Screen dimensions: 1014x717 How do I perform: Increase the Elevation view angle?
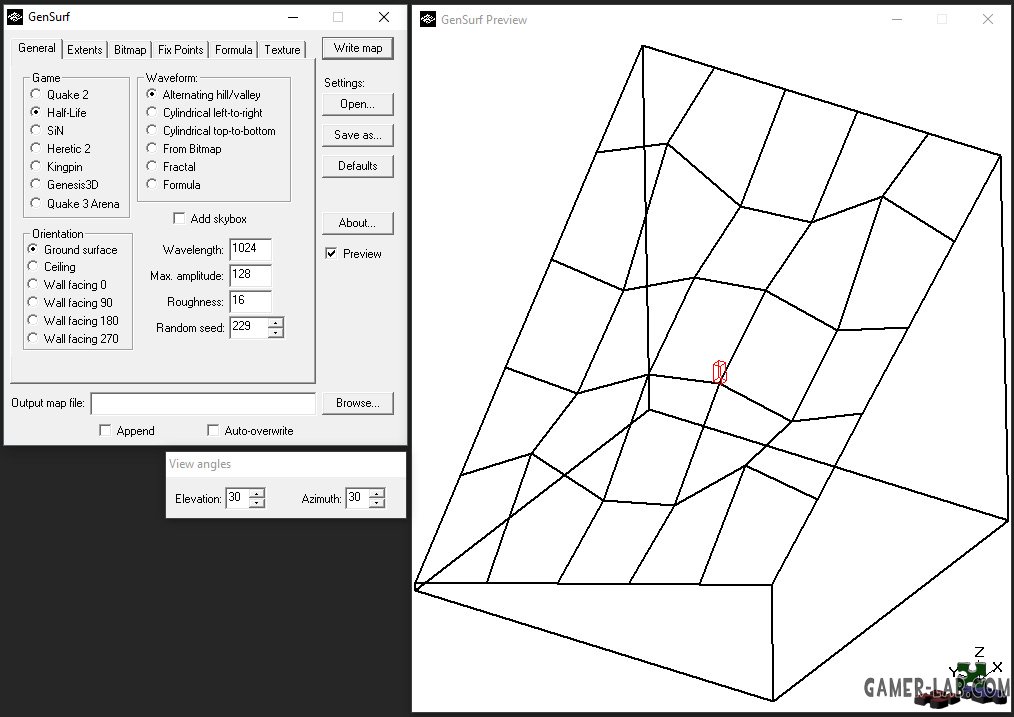257,494
